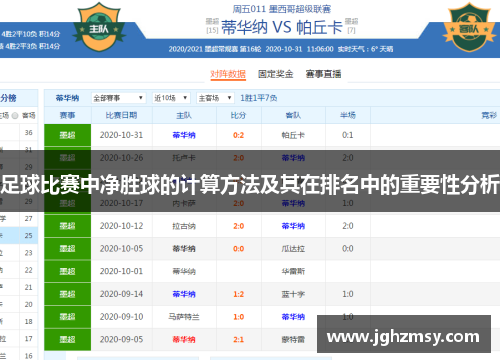Screen dimensions: 500x362
Task: Click the score 2:1
Action: (238, 339)
